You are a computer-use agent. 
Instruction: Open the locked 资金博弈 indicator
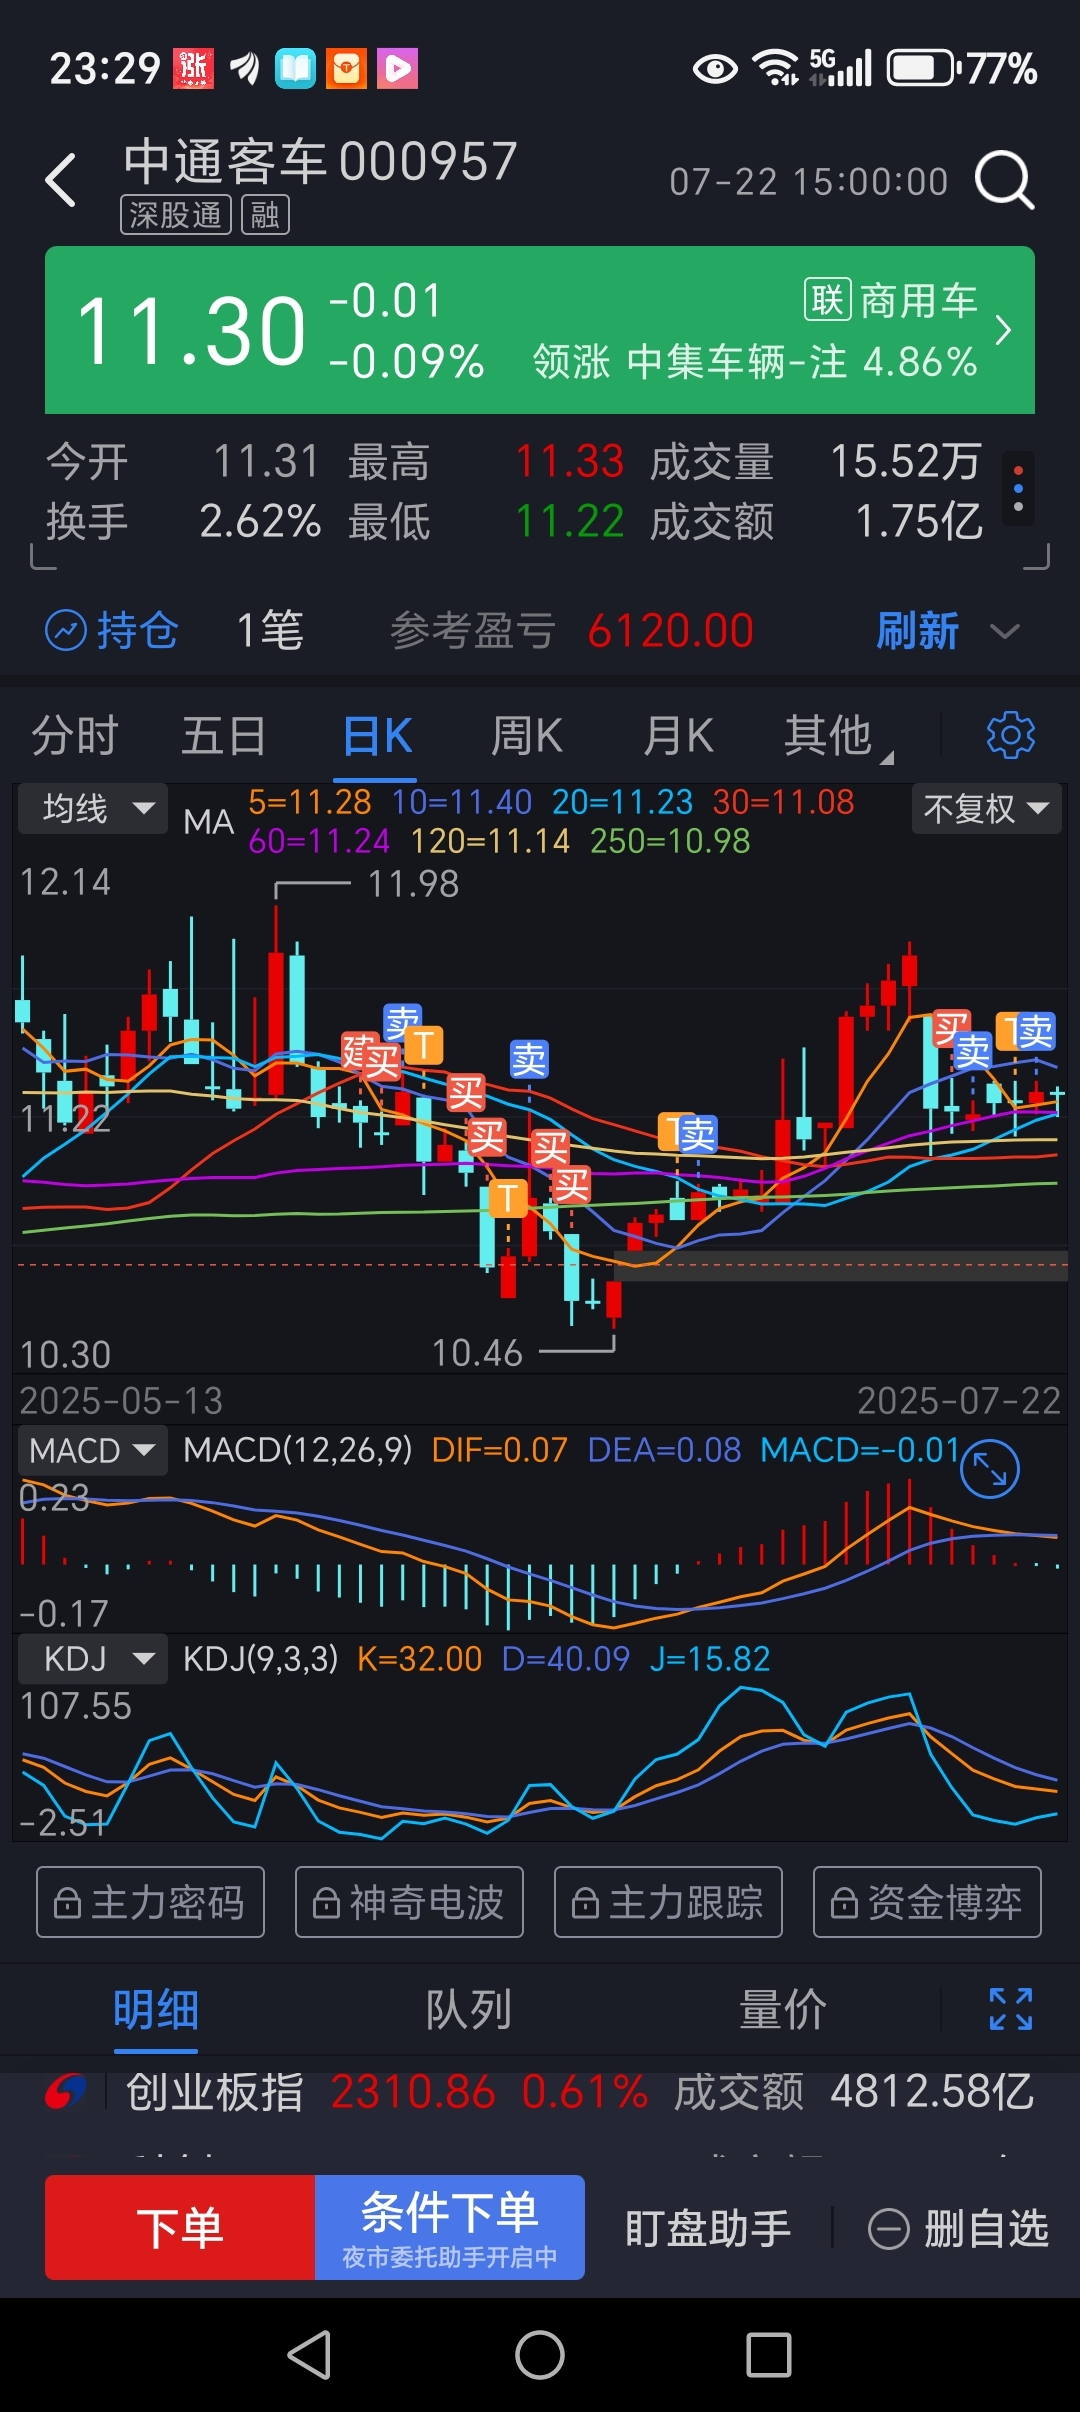coord(927,1902)
